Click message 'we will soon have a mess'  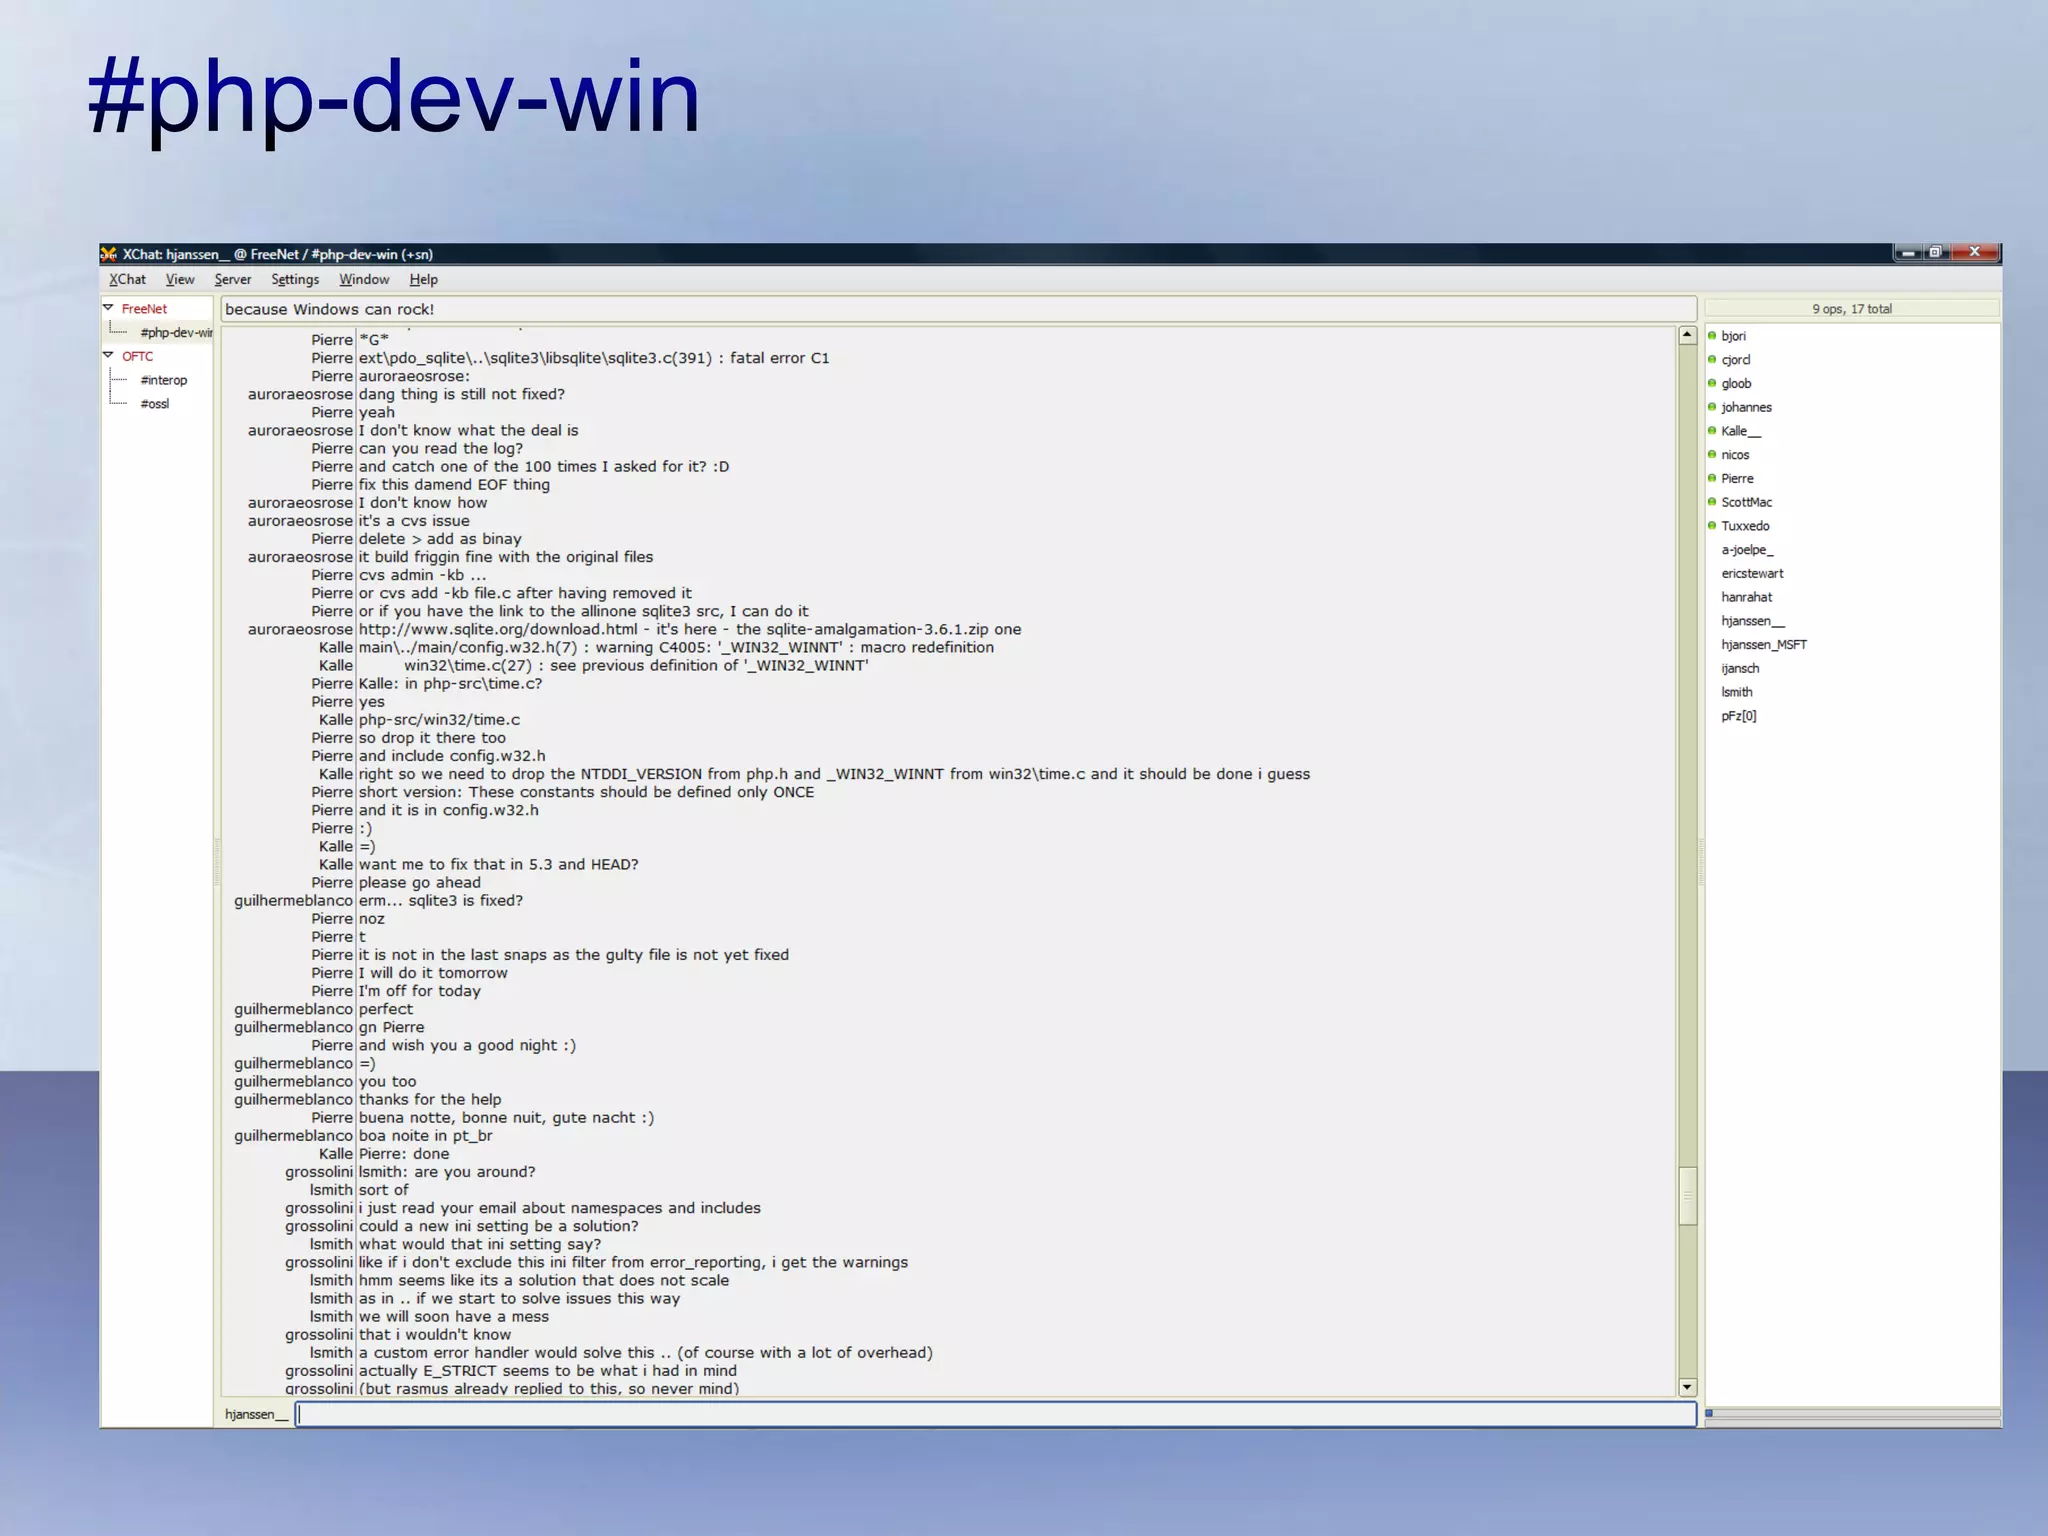coord(454,1317)
